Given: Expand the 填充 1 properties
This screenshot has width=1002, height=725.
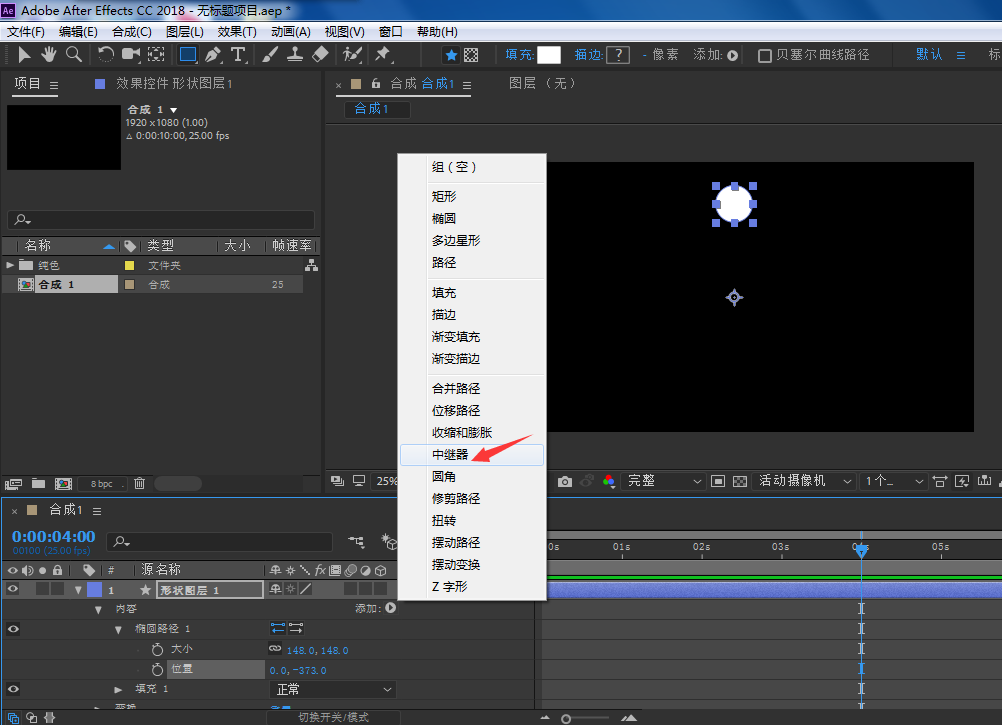Looking at the screenshot, I should pos(118,690).
